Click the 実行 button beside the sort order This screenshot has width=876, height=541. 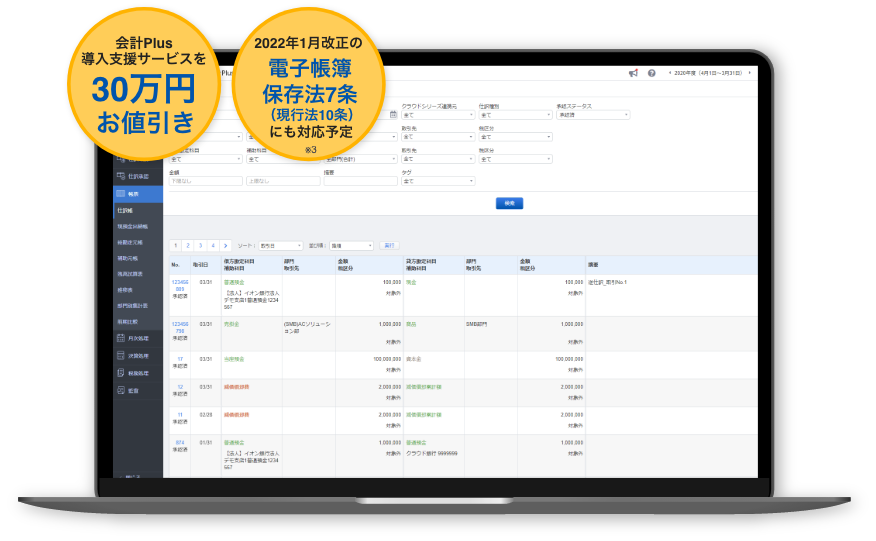(389, 246)
